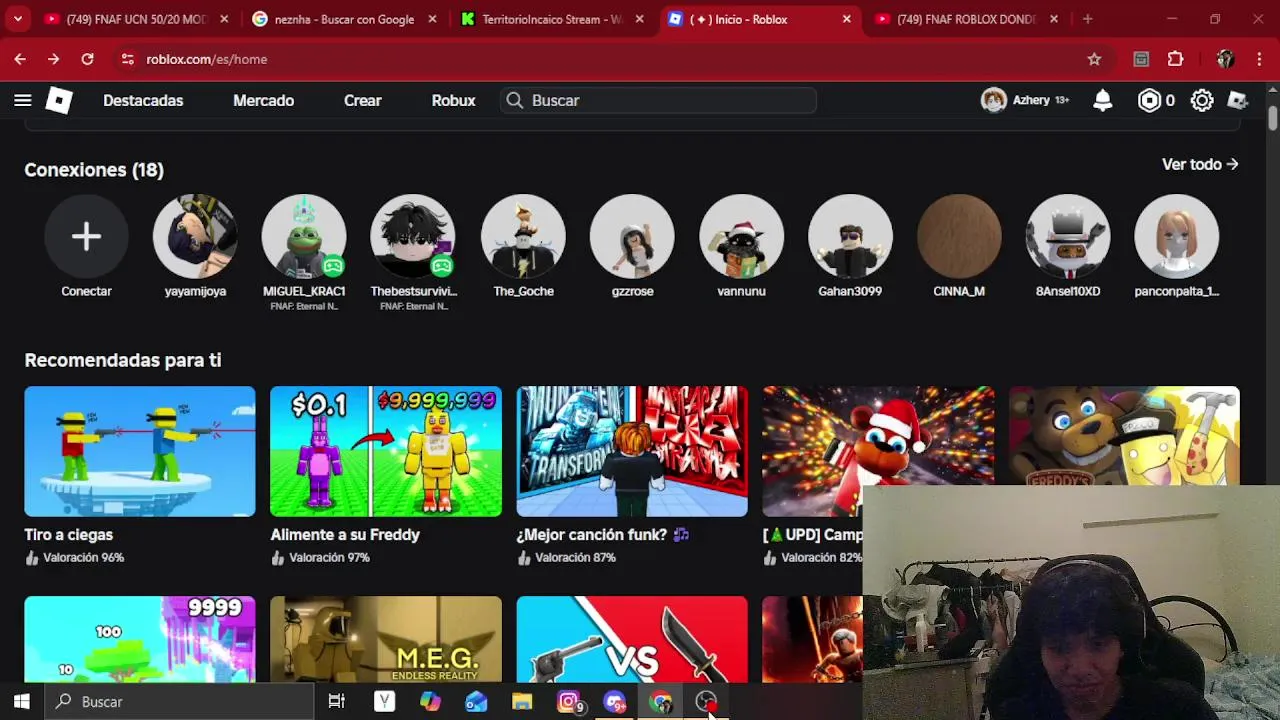This screenshot has width=1280, height=720.
Task: Open gzzrose's profile
Action: click(x=632, y=236)
